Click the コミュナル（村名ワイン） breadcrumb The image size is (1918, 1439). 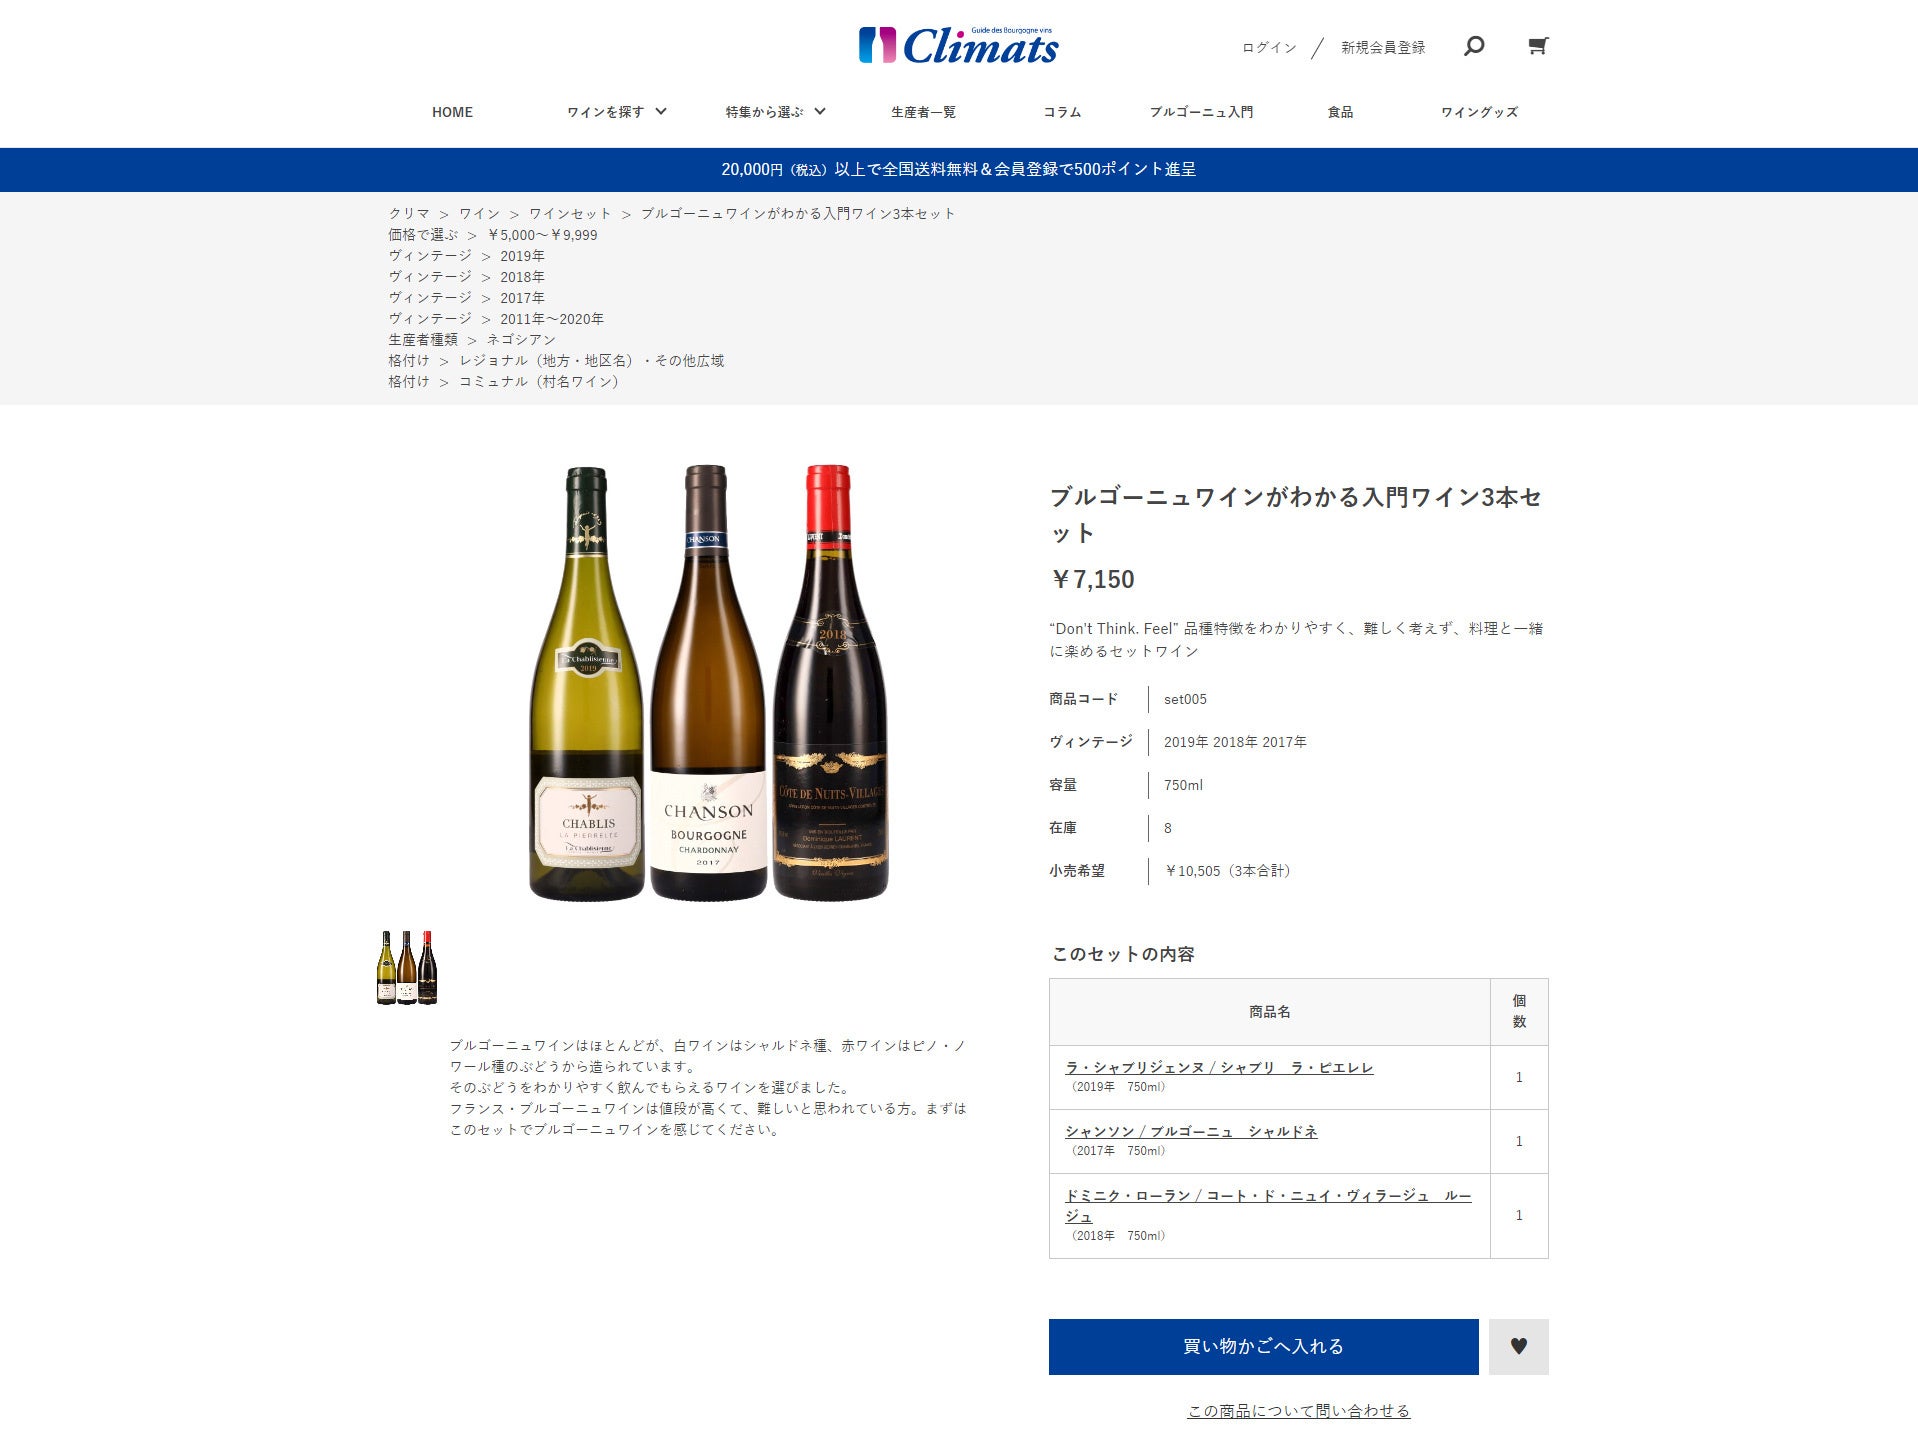[x=539, y=381]
